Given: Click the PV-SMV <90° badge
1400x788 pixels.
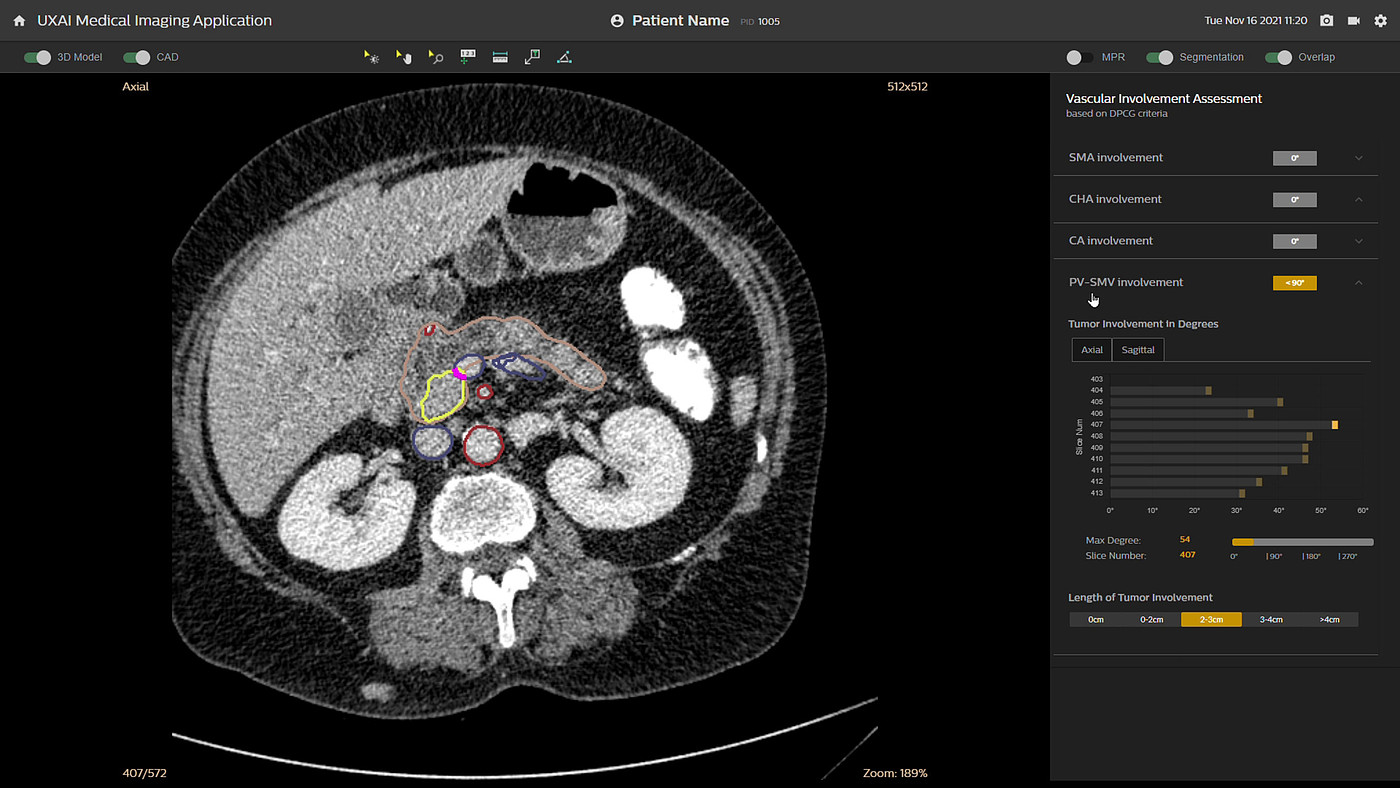Looking at the screenshot, I should point(1295,283).
